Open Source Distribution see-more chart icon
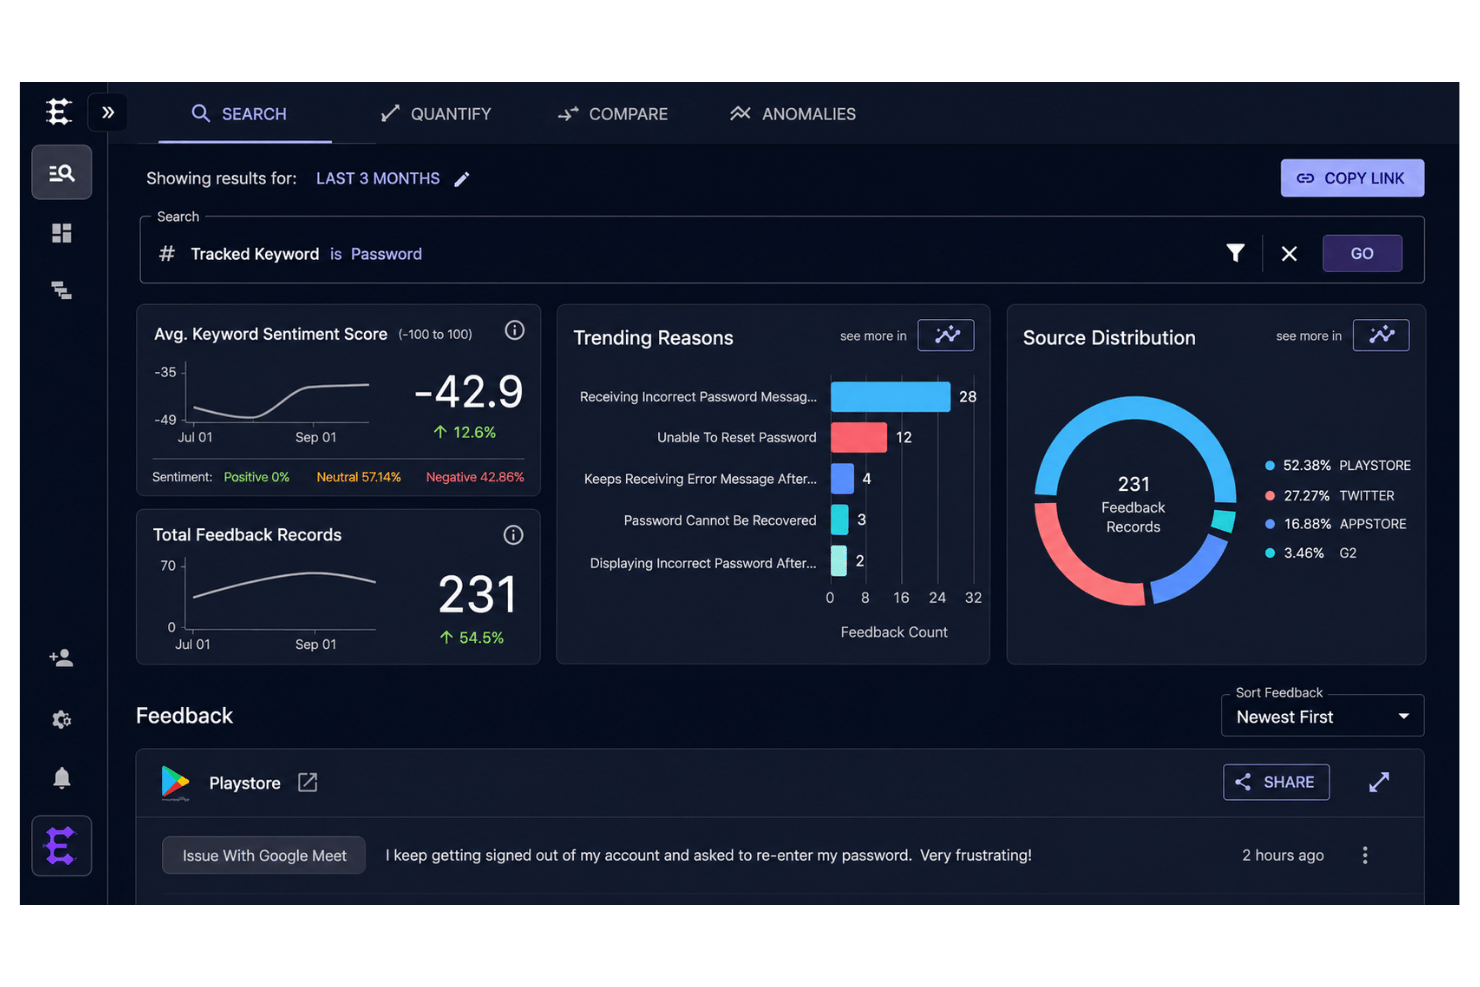 tap(1381, 335)
